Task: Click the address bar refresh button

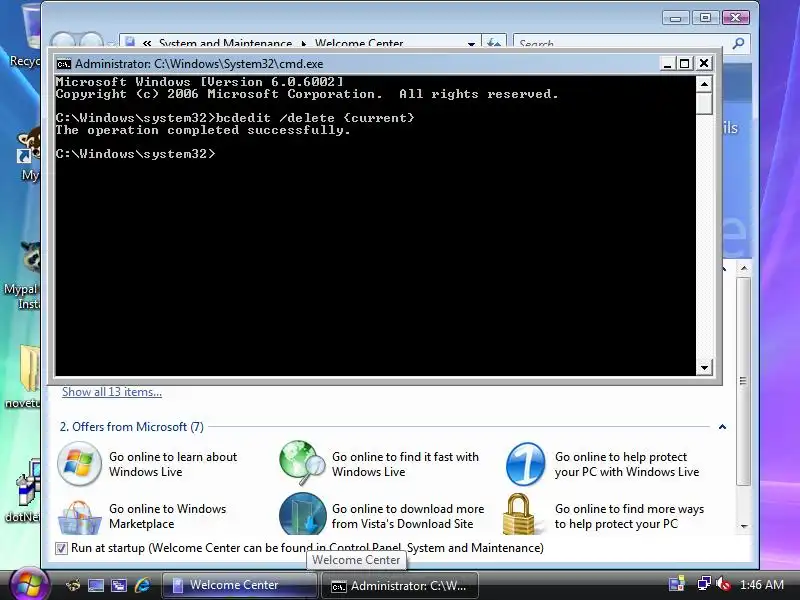Action: point(494,43)
